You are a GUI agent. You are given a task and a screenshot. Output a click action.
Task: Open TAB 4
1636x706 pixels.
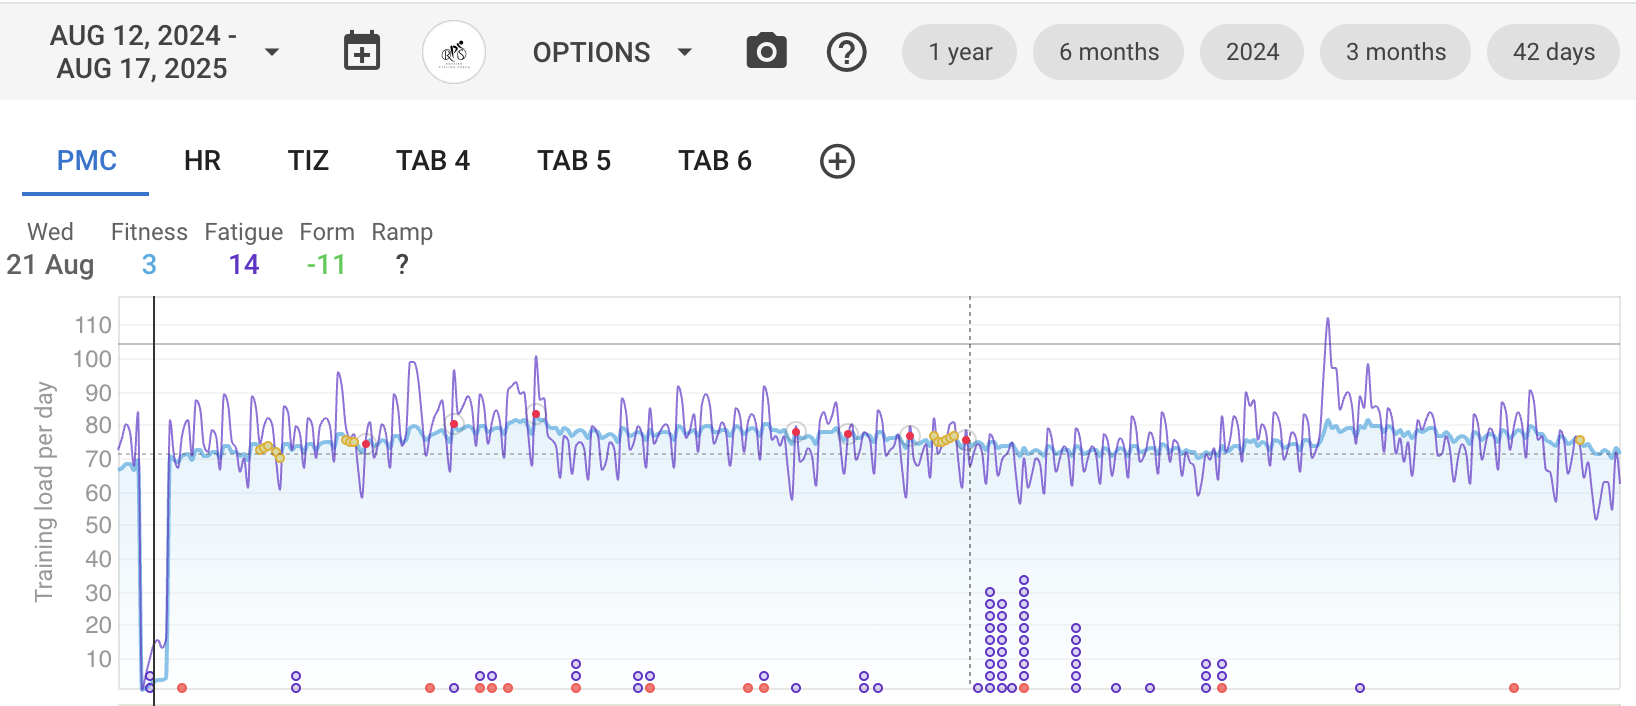pyautogui.click(x=432, y=161)
